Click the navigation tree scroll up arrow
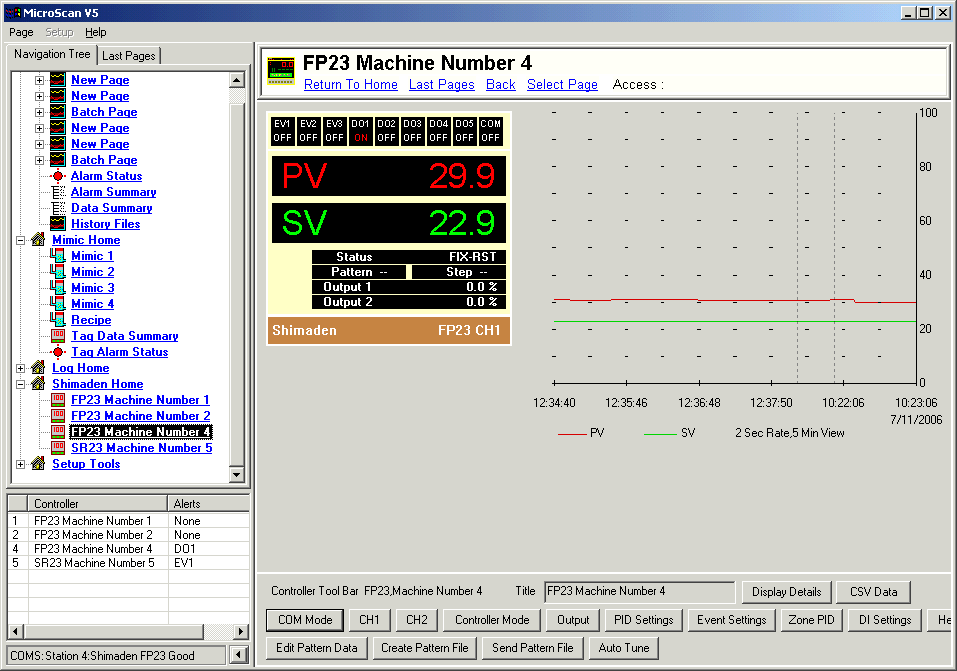The image size is (957, 671). click(x=237, y=80)
